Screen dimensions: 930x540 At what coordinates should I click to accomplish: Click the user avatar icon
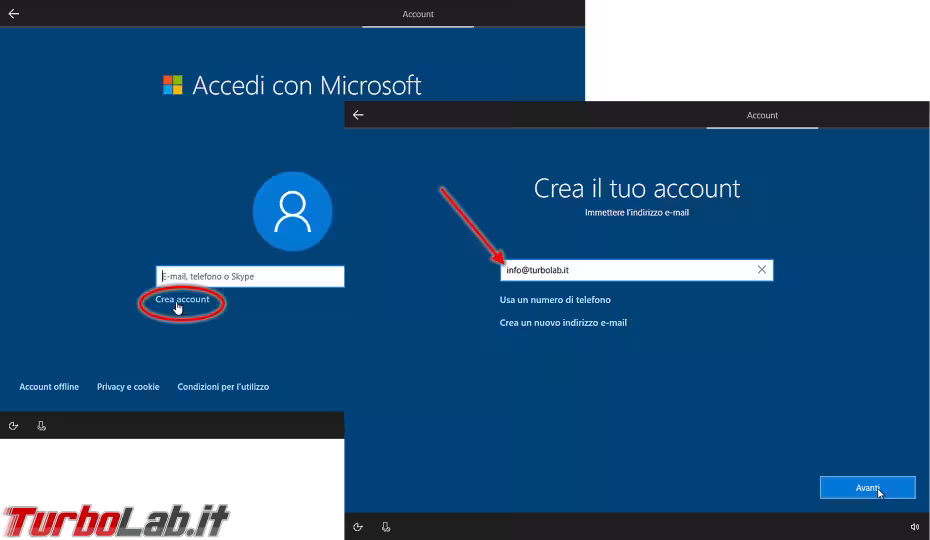click(x=292, y=211)
